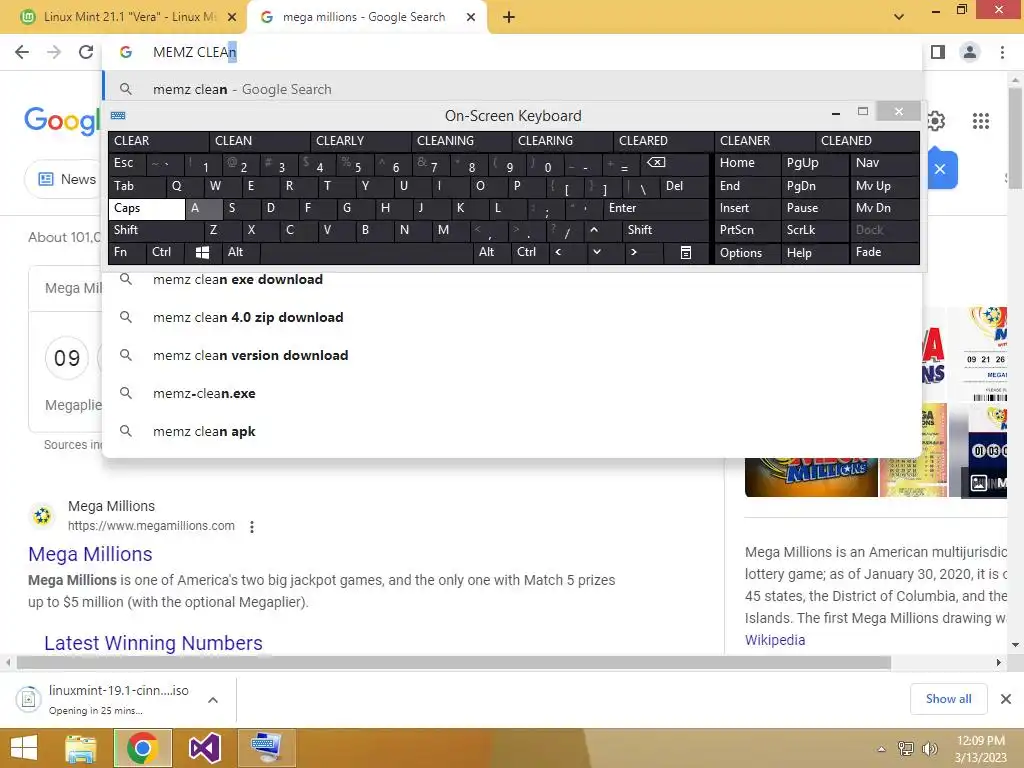
Task: Select suggestion memz-clean.exe
Action: click(512, 394)
